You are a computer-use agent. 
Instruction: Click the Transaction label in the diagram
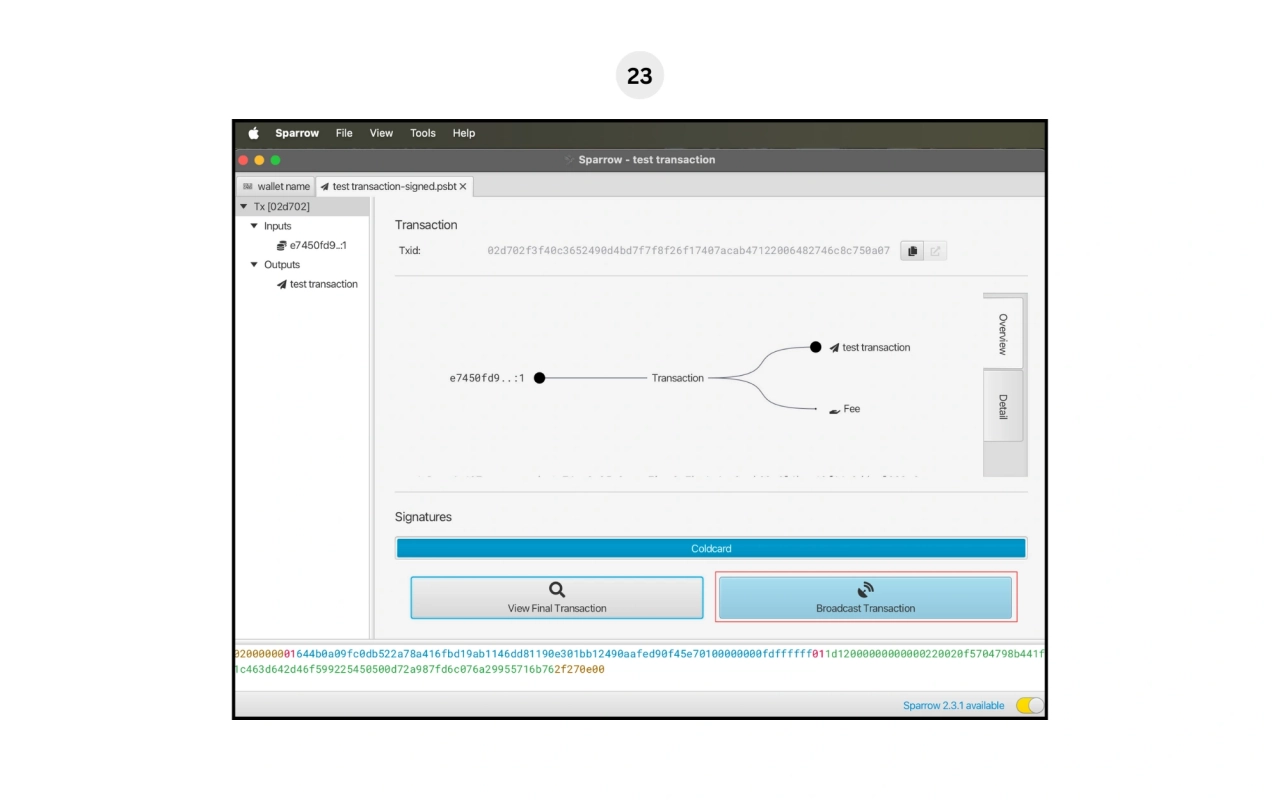[678, 378]
